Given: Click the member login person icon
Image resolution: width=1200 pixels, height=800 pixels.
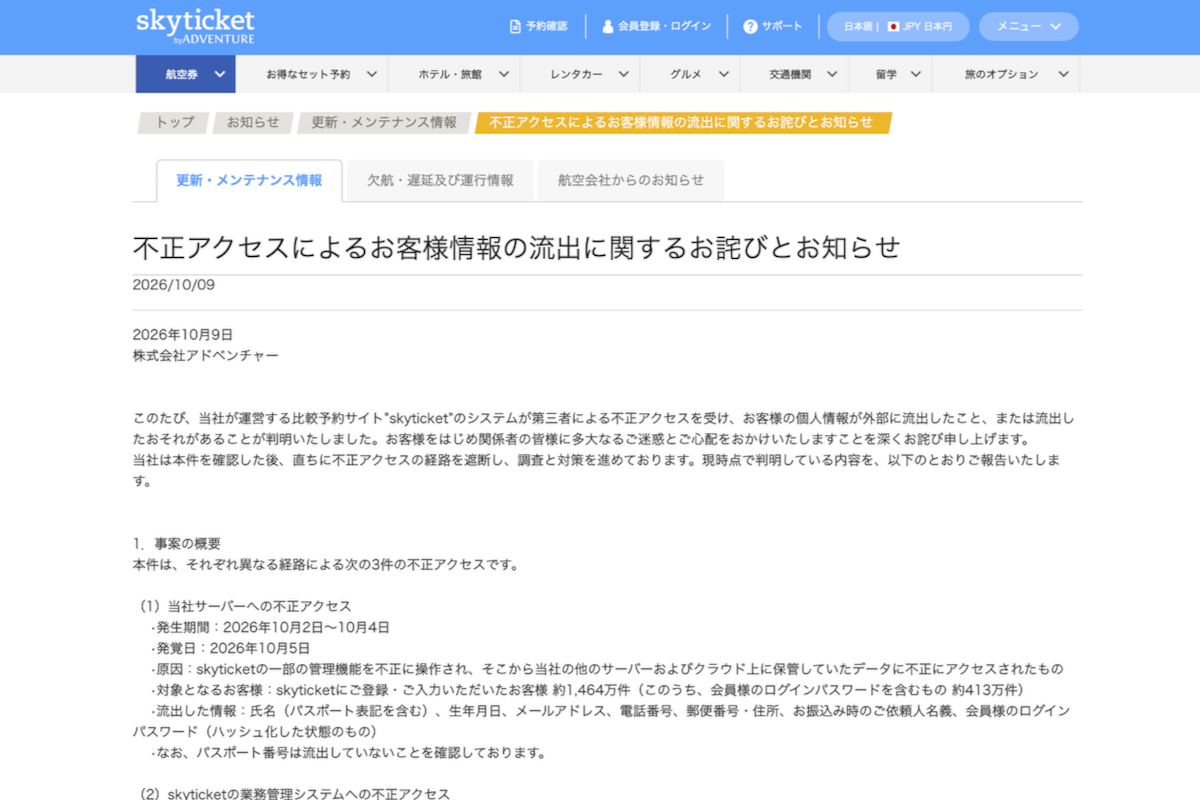Looking at the screenshot, I should coord(608,27).
